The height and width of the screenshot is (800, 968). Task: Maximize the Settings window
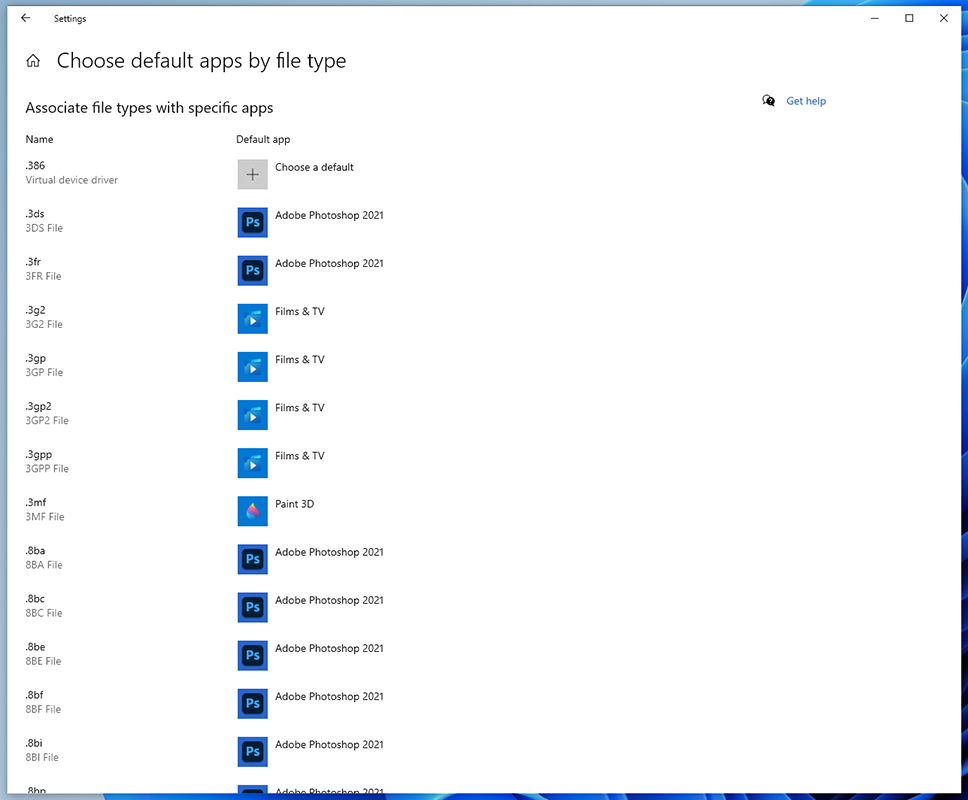point(909,18)
